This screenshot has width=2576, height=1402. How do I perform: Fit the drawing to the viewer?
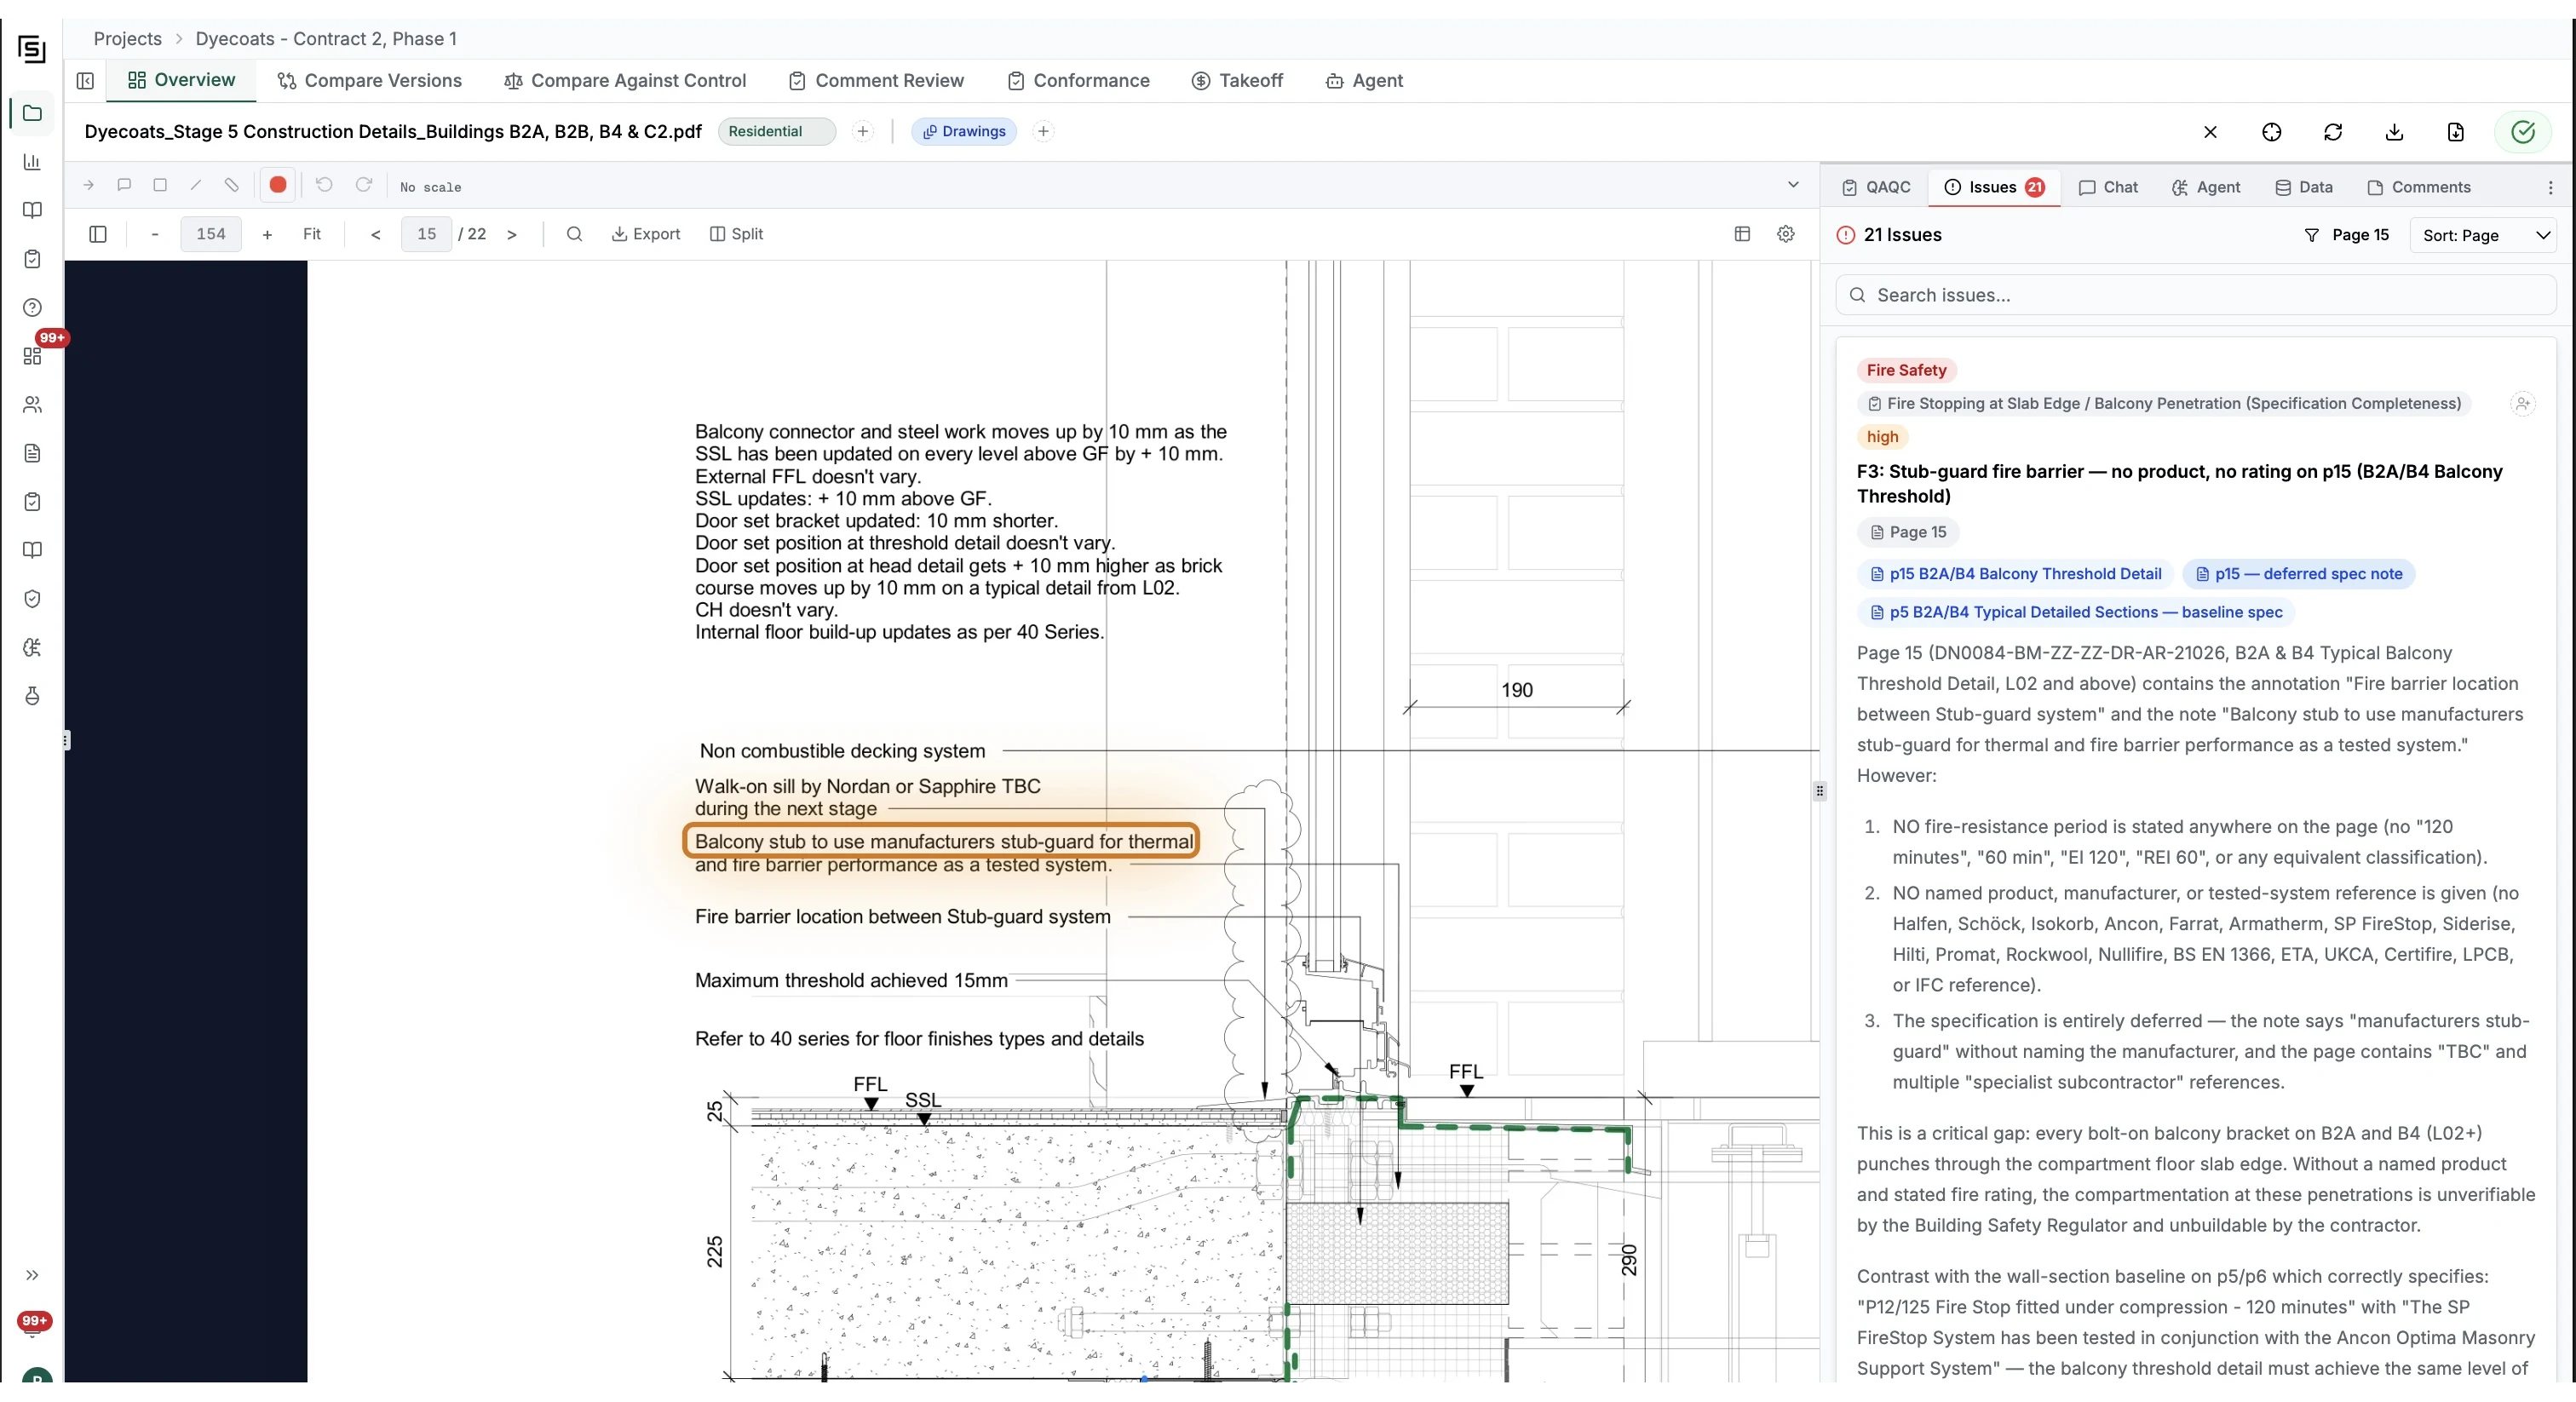(x=312, y=234)
